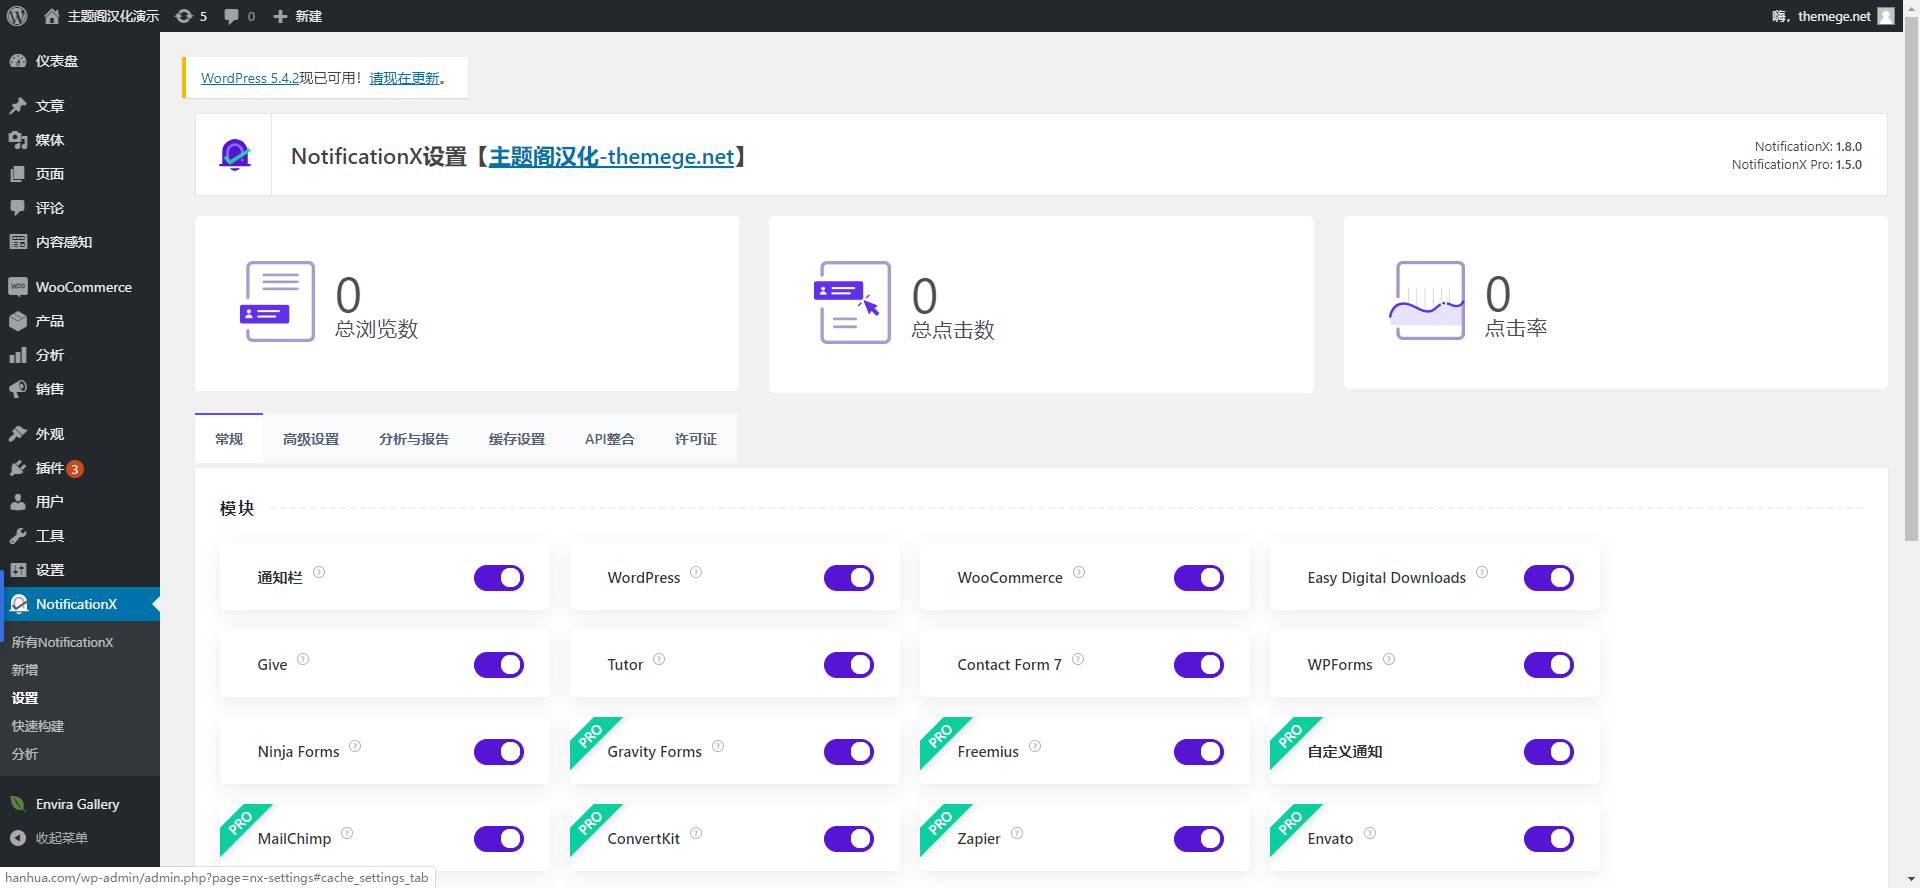Click the info icon beside WooCommerce module

1079,572
